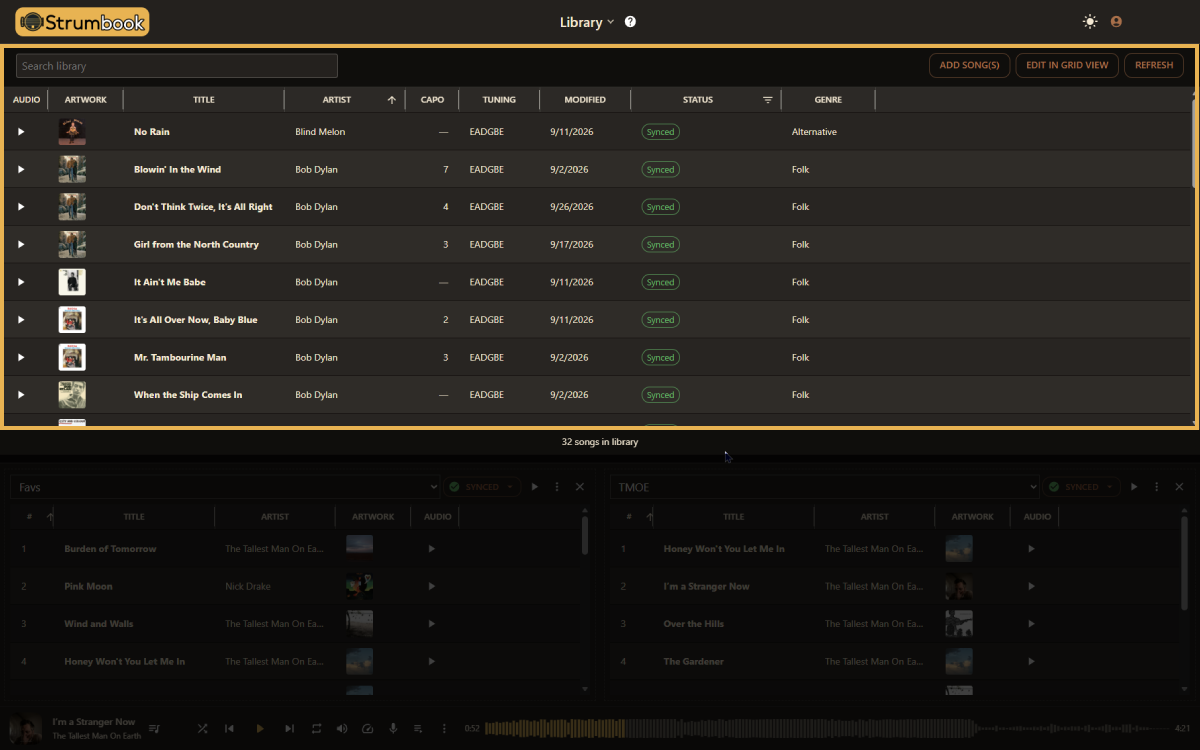Play Honey Won't You Let Me In in TMOE
This screenshot has height=750, width=1200.
pyautogui.click(x=1031, y=549)
